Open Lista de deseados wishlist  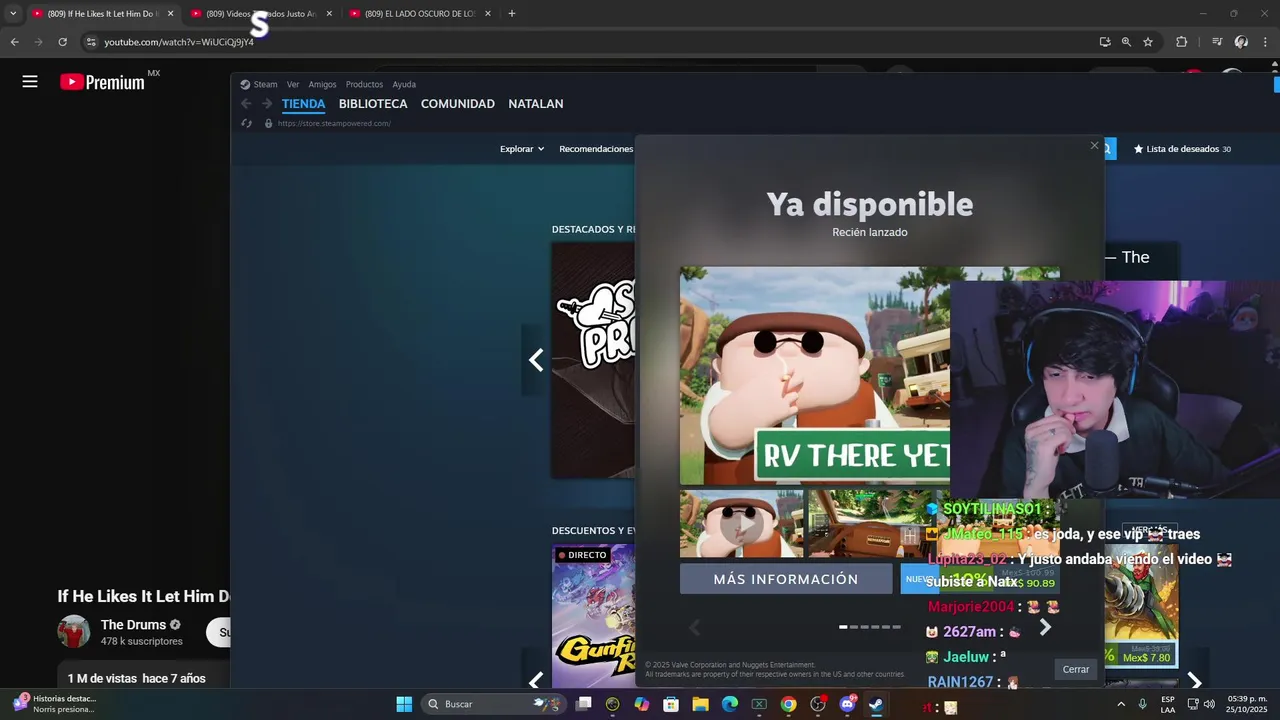click(1182, 149)
